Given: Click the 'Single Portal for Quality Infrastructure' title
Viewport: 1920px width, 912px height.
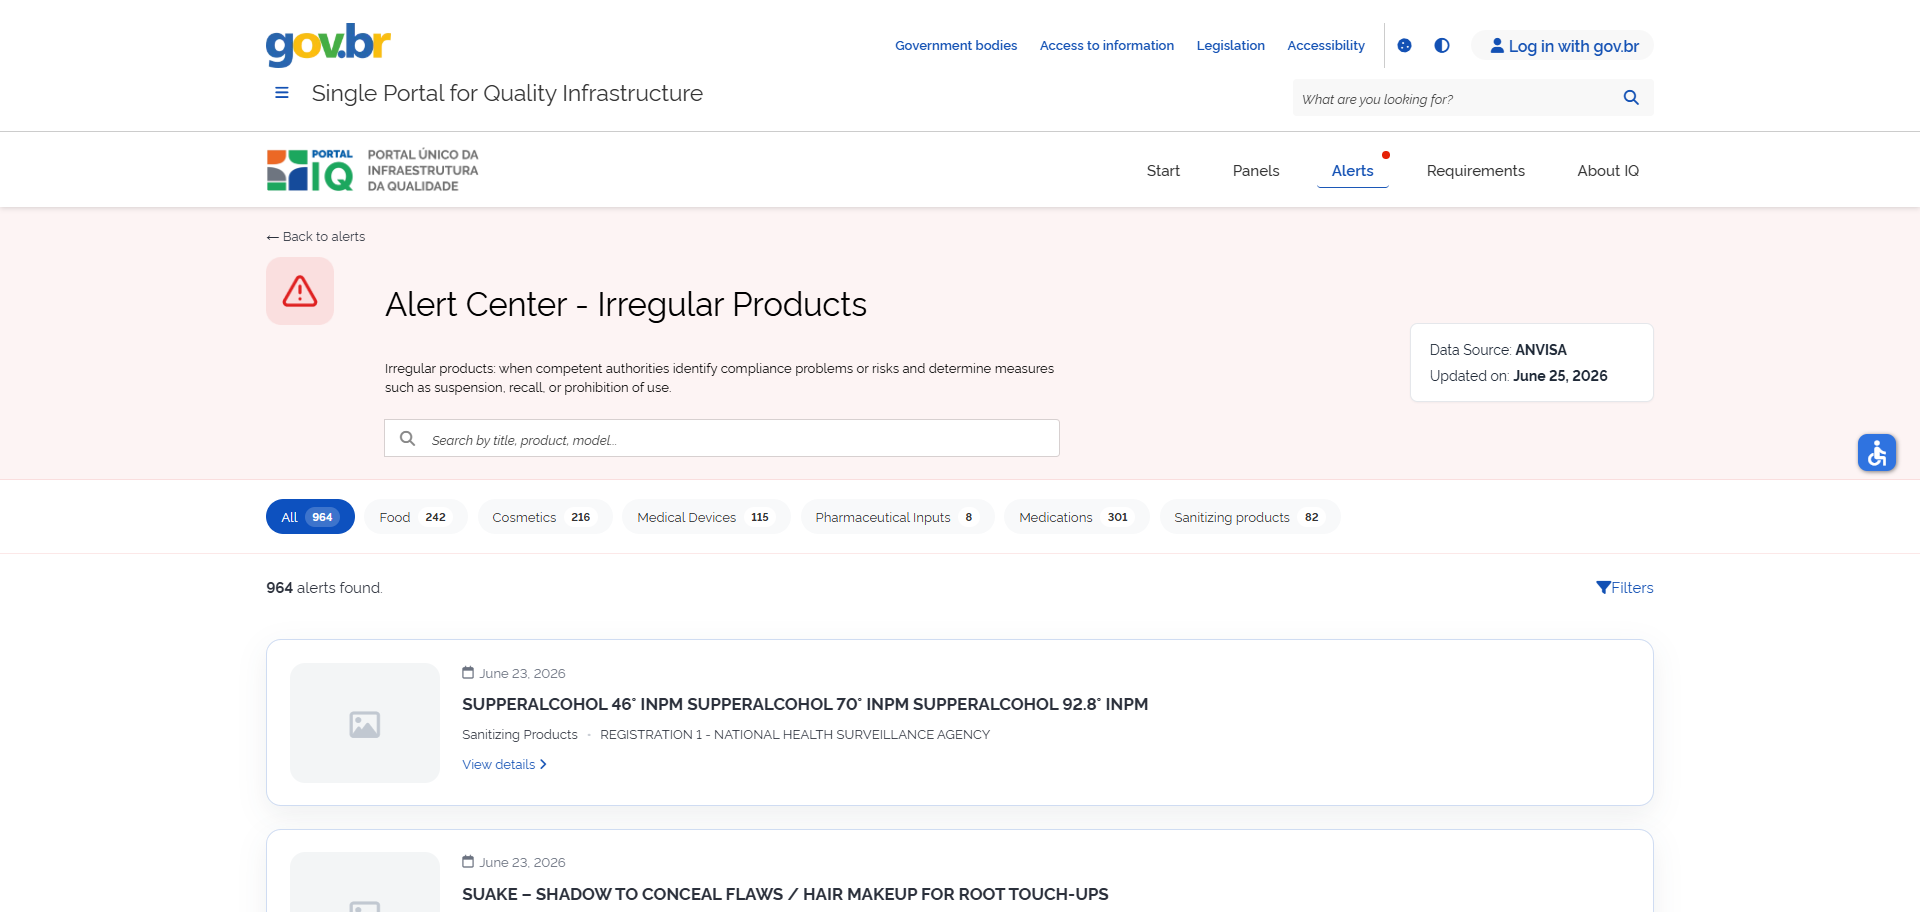Looking at the screenshot, I should tap(507, 93).
